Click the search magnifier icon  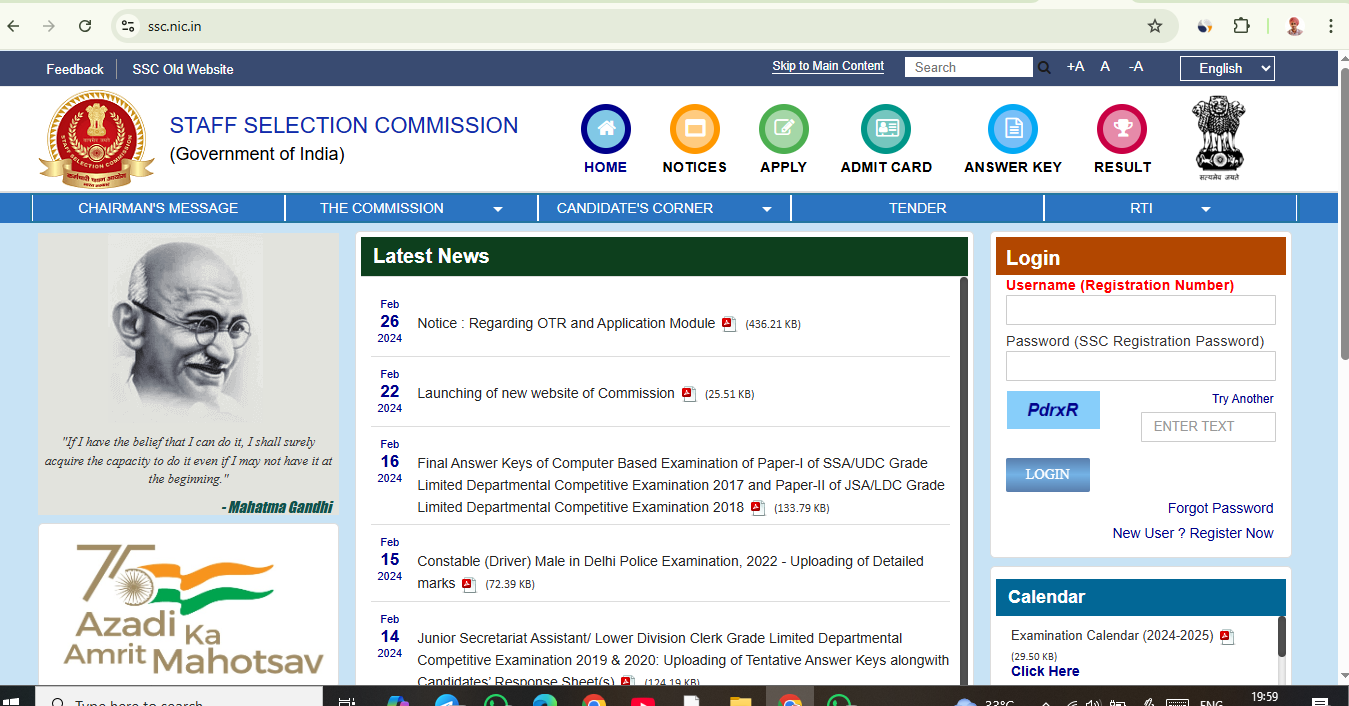[x=1044, y=68]
